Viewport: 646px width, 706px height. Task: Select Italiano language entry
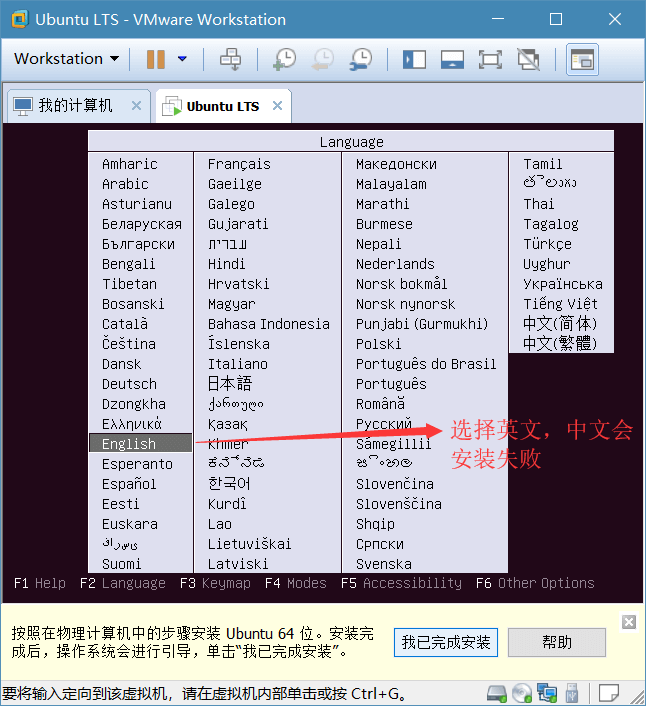pyautogui.click(x=238, y=364)
